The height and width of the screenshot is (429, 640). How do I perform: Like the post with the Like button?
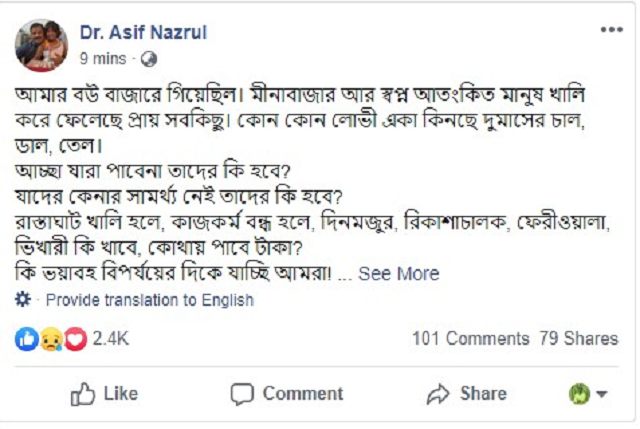104,394
